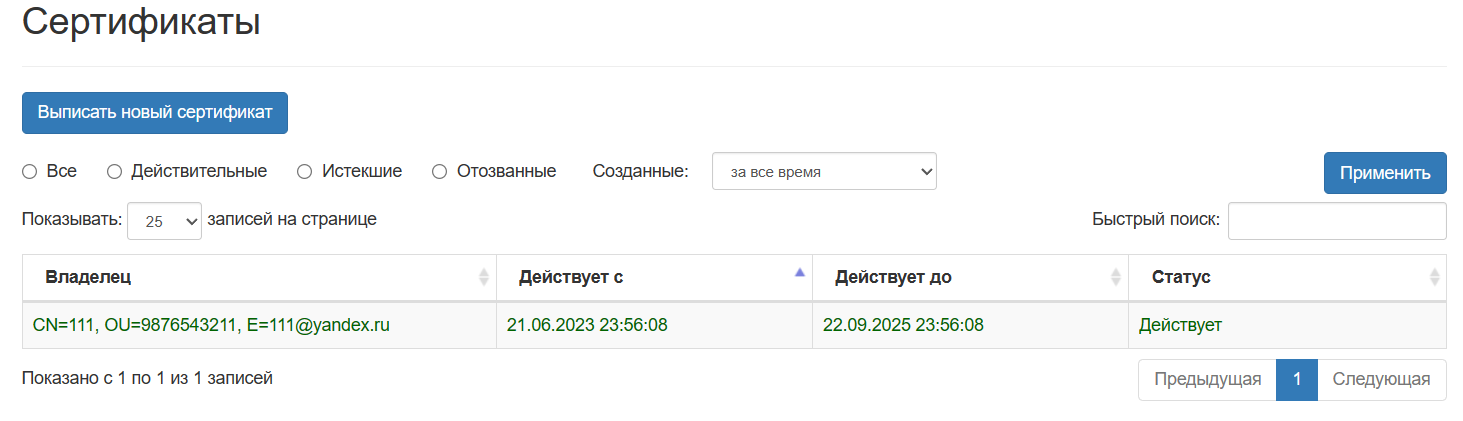Focus the Быстрый поиск input field
The image size is (1463, 421).
1336,221
